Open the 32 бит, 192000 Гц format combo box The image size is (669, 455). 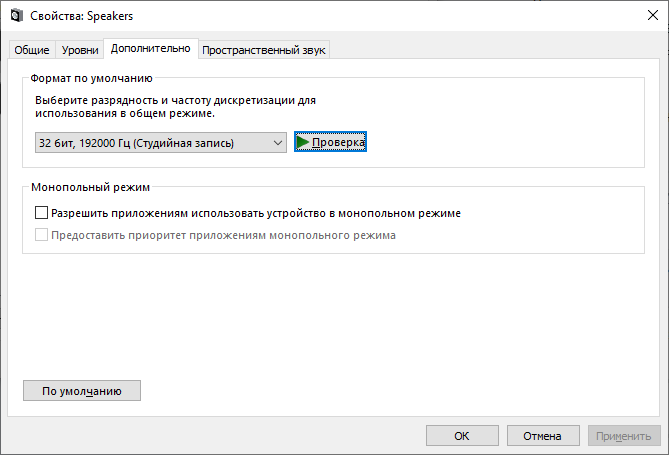tap(160, 143)
